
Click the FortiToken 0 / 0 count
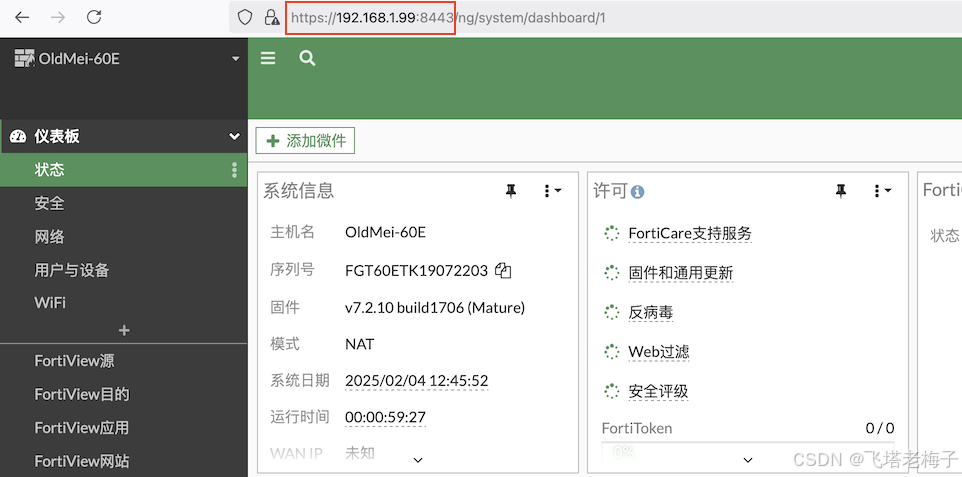(880, 428)
